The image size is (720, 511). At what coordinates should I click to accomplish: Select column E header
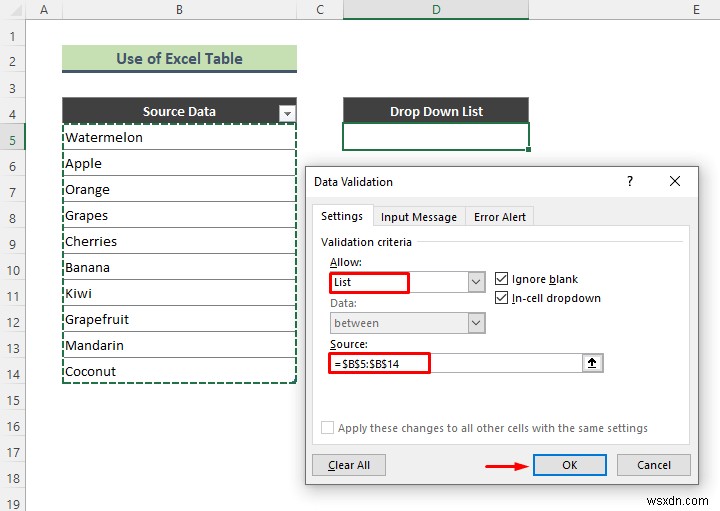696,9
